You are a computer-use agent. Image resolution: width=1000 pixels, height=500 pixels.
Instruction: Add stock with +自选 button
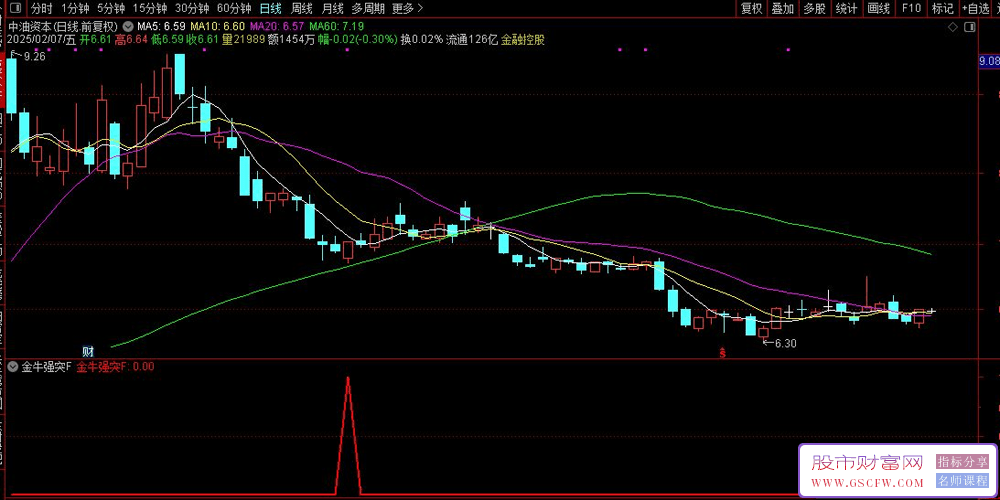pyautogui.click(x=975, y=8)
